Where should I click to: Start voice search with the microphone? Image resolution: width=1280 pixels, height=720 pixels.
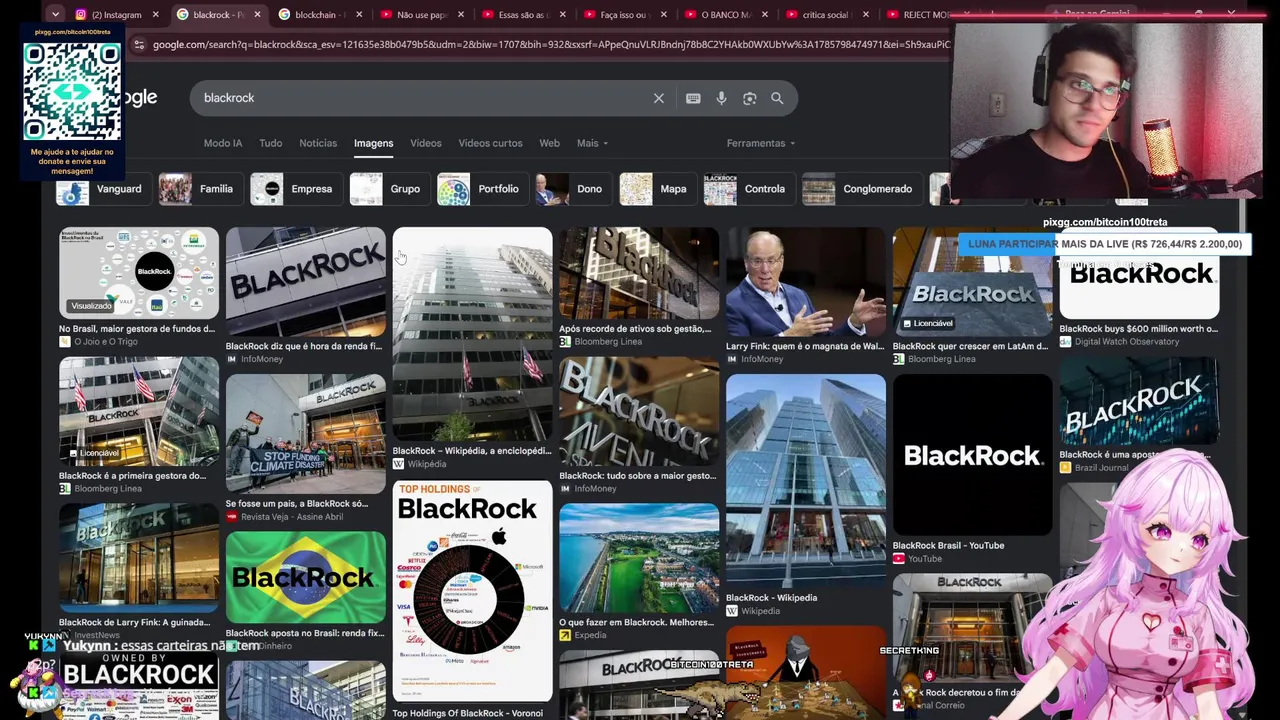click(721, 98)
